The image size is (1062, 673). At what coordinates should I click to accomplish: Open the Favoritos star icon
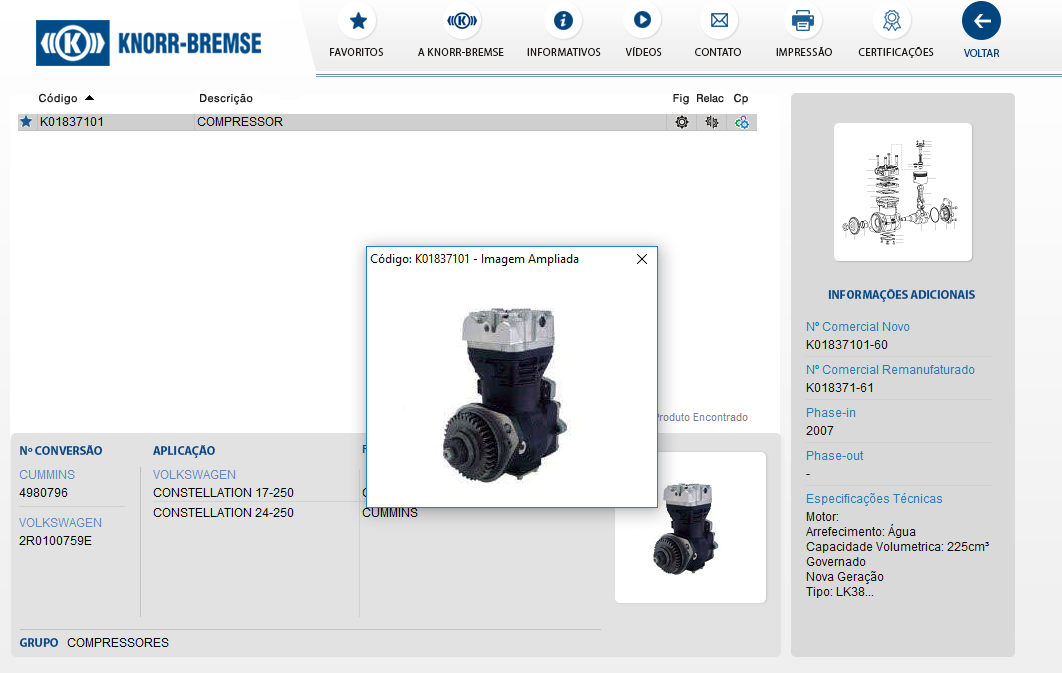click(357, 21)
